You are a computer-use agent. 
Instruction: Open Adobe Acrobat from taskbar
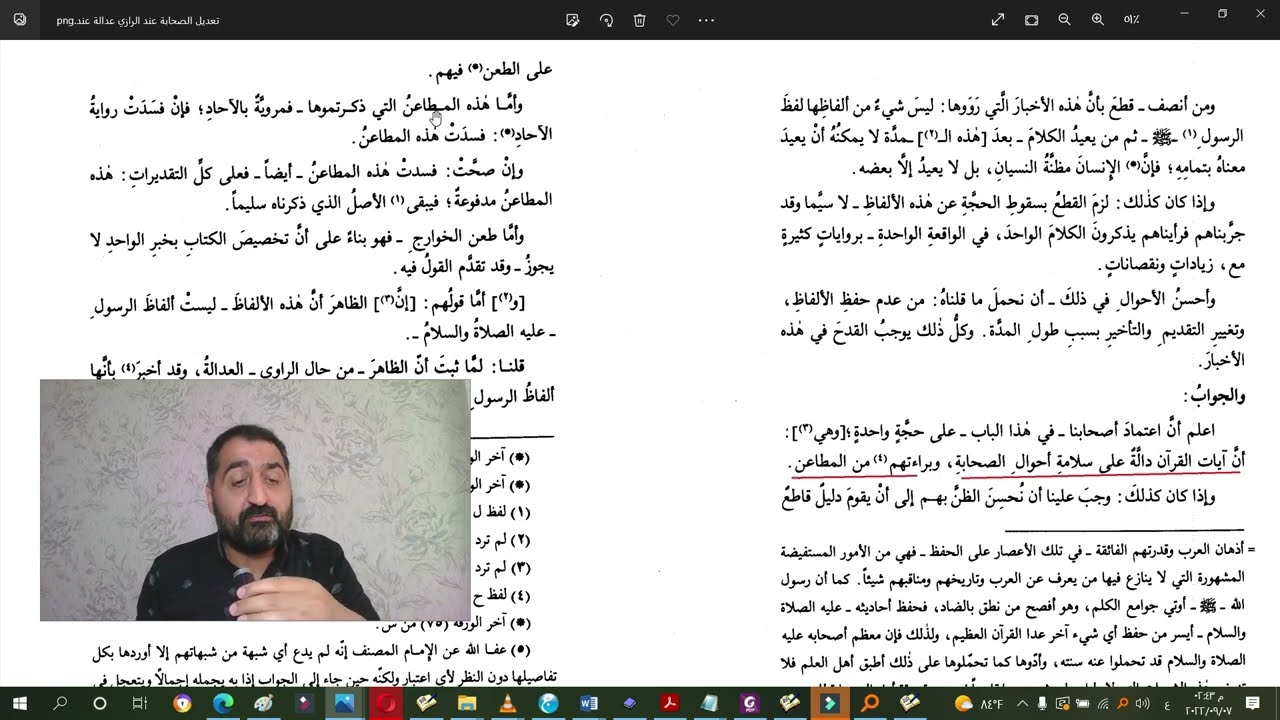point(669,704)
